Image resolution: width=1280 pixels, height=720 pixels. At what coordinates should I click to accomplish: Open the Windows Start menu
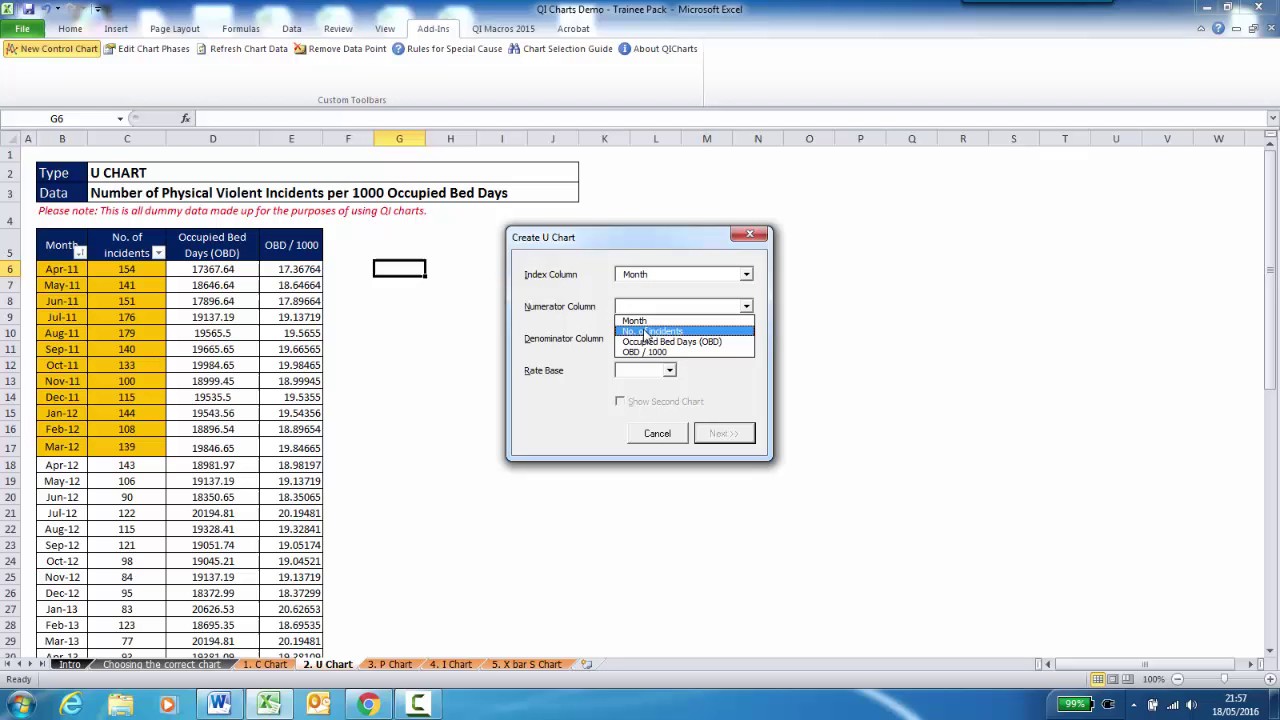[x=20, y=704]
